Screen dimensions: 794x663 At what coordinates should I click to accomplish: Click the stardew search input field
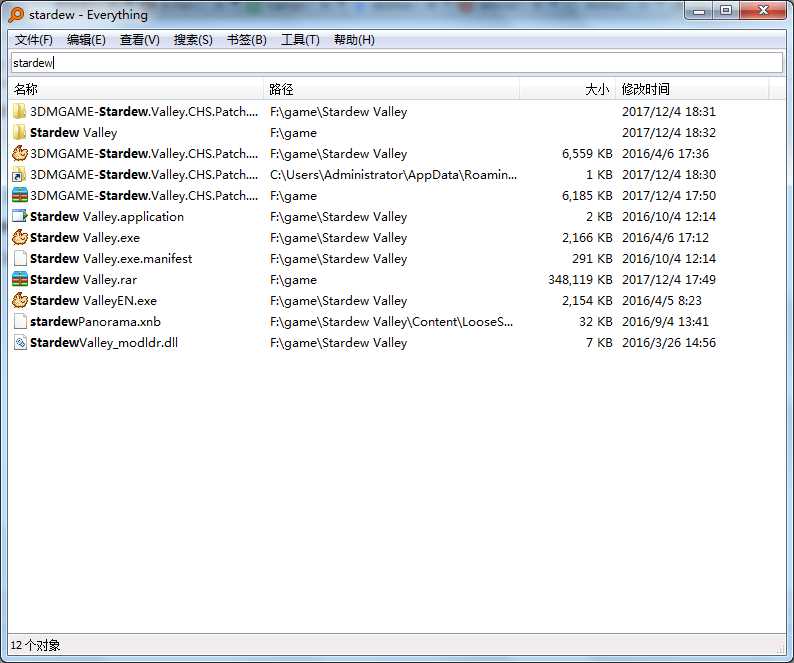396,63
